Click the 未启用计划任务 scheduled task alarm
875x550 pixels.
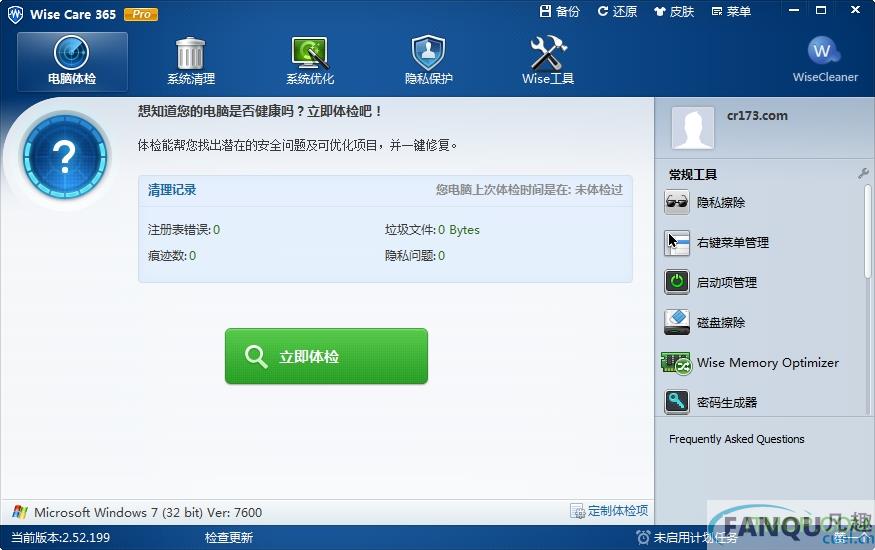[687, 538]
